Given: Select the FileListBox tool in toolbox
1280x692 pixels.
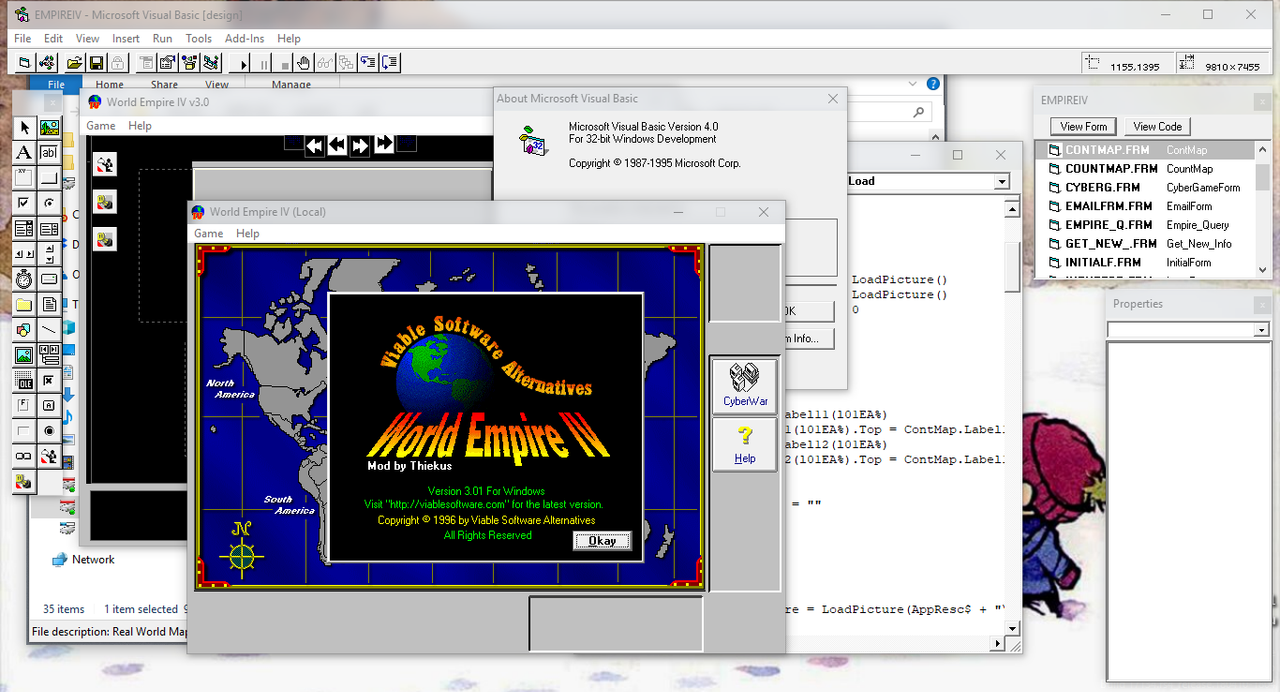Looking at the screenshot, I should (49, 304).
